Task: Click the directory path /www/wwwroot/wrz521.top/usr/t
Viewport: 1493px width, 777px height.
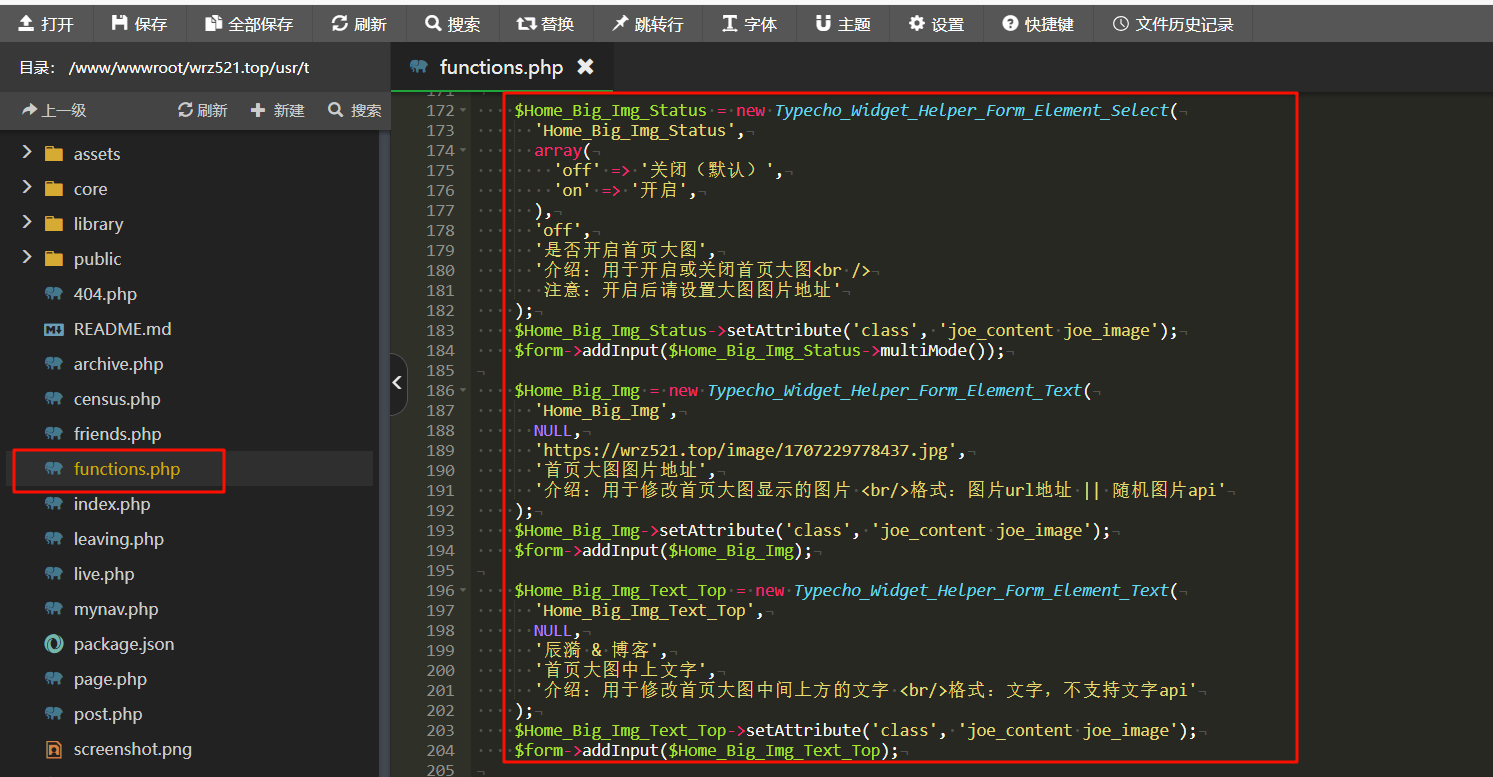Action: coord(189,68)
